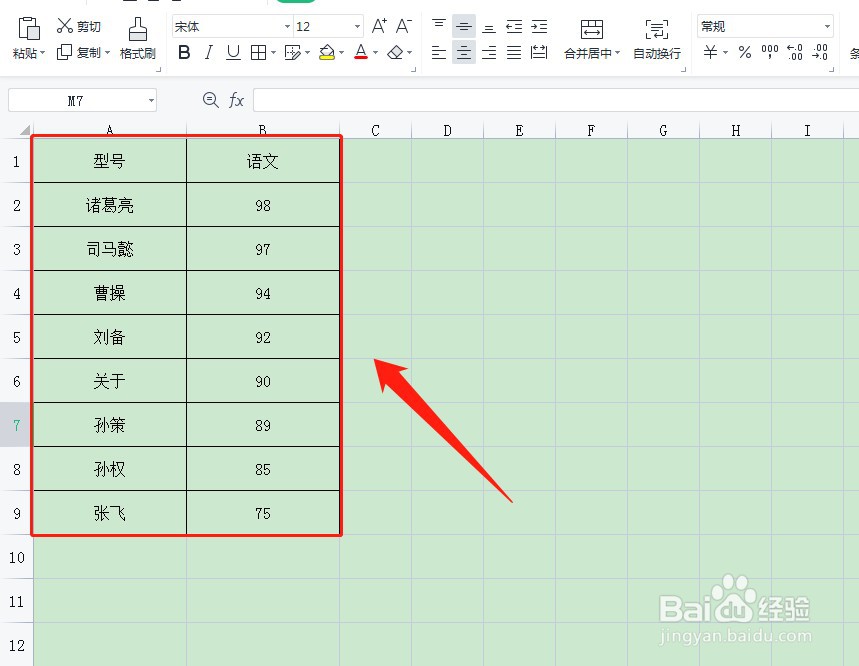Click the fill color bucket icon
Image resolution: width=859 pixels, height=666 pixels.
click(x=327, y=52)
